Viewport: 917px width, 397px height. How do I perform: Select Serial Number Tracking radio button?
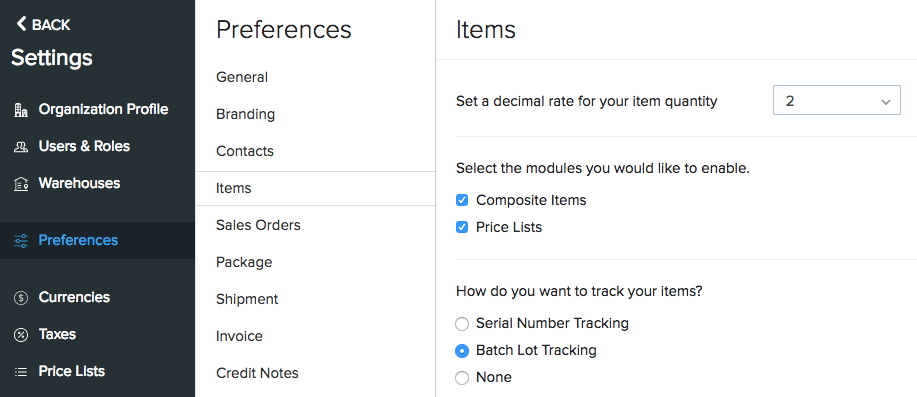coord(462,323)
